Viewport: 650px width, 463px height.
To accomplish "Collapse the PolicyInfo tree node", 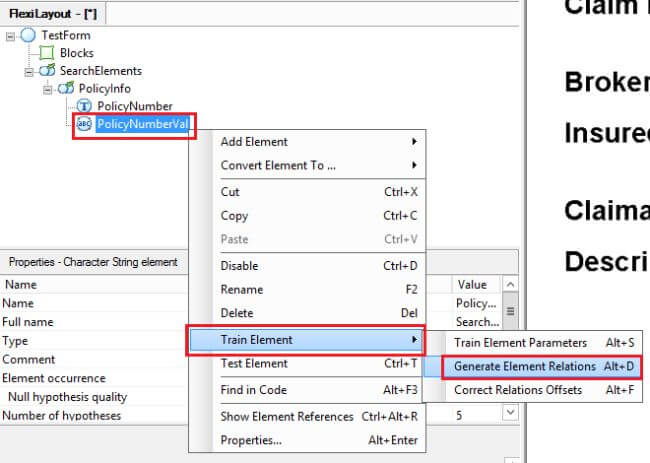I will coord(48,90).
